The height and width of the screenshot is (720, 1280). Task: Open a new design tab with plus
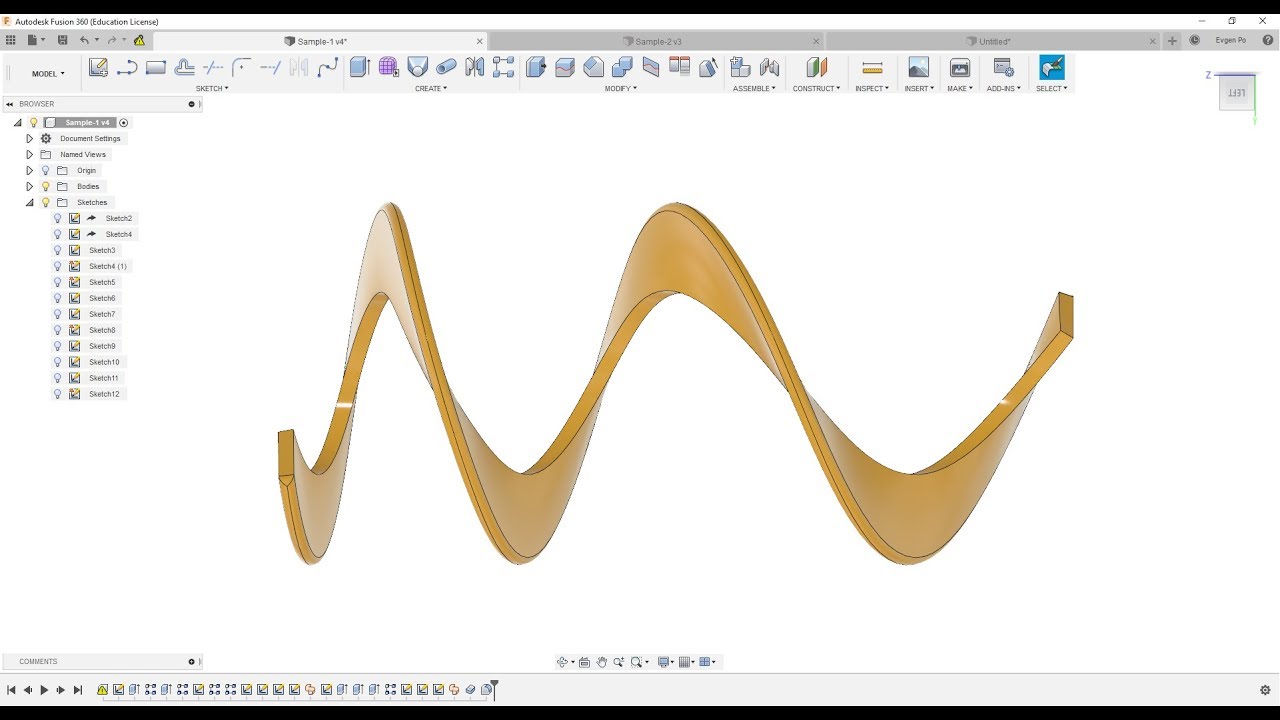(x=1172, y=41)
